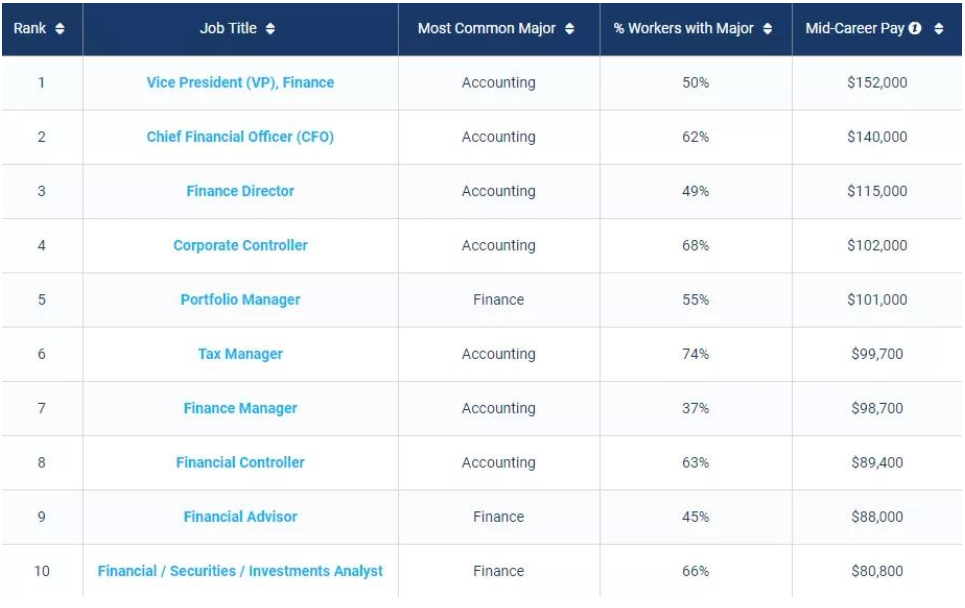Sort by Most Common Major arrows icon

[x=569, y=28]
